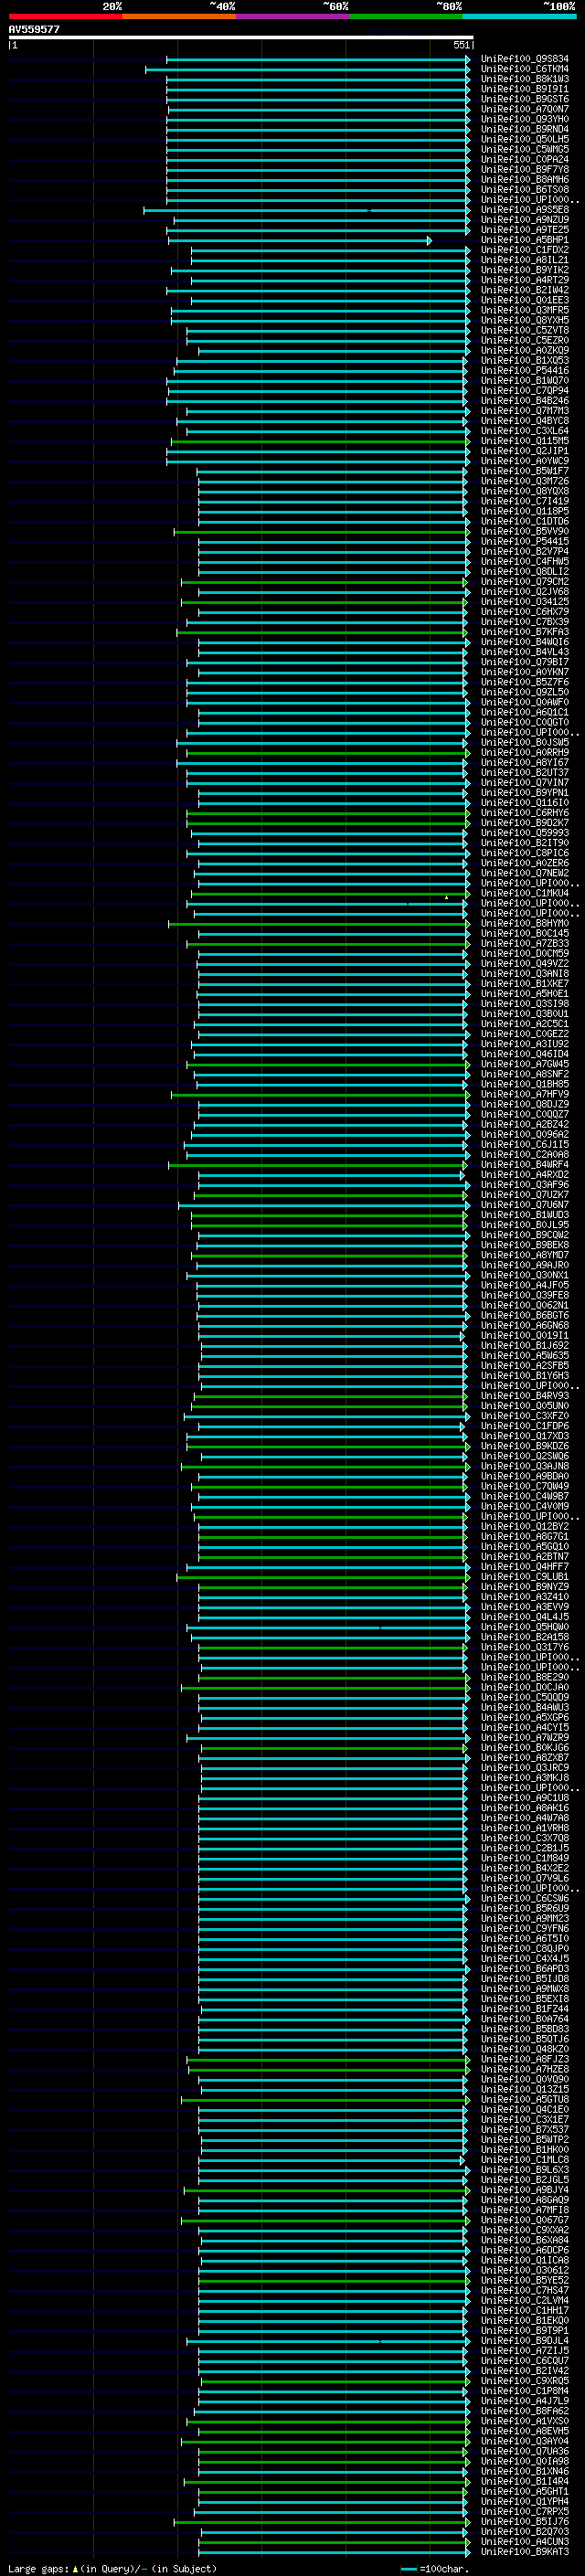Click the green ~80% identity legend segment
Viewport: 585px width, 2576px height.
click(405, 16)
